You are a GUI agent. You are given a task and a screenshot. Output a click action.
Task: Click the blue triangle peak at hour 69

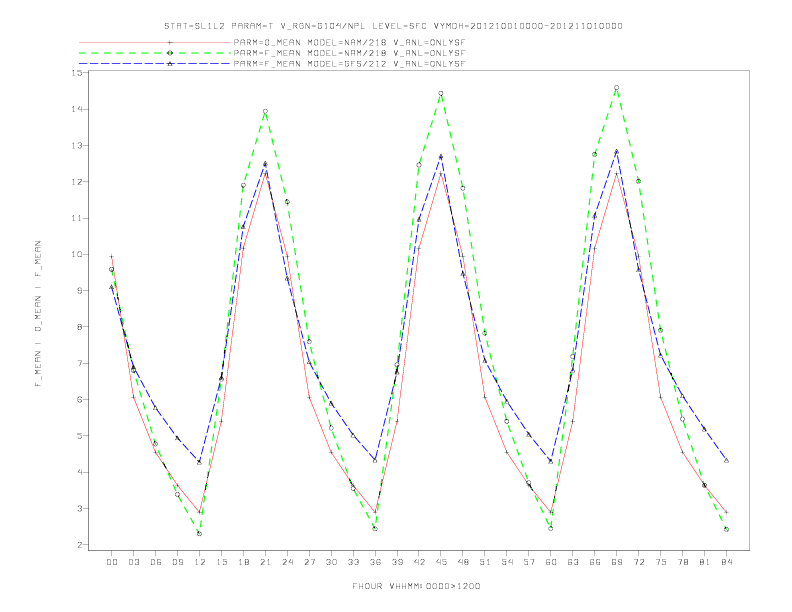pos(617,151)
